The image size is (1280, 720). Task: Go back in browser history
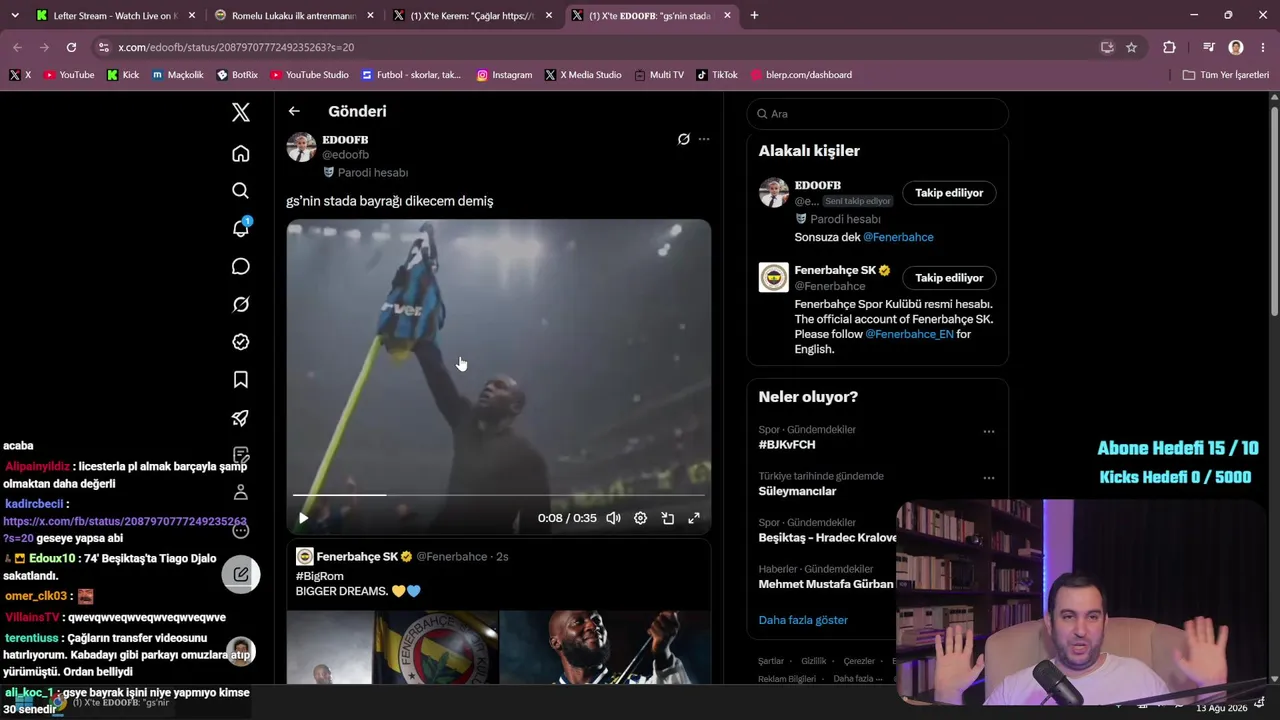(17, 47)
